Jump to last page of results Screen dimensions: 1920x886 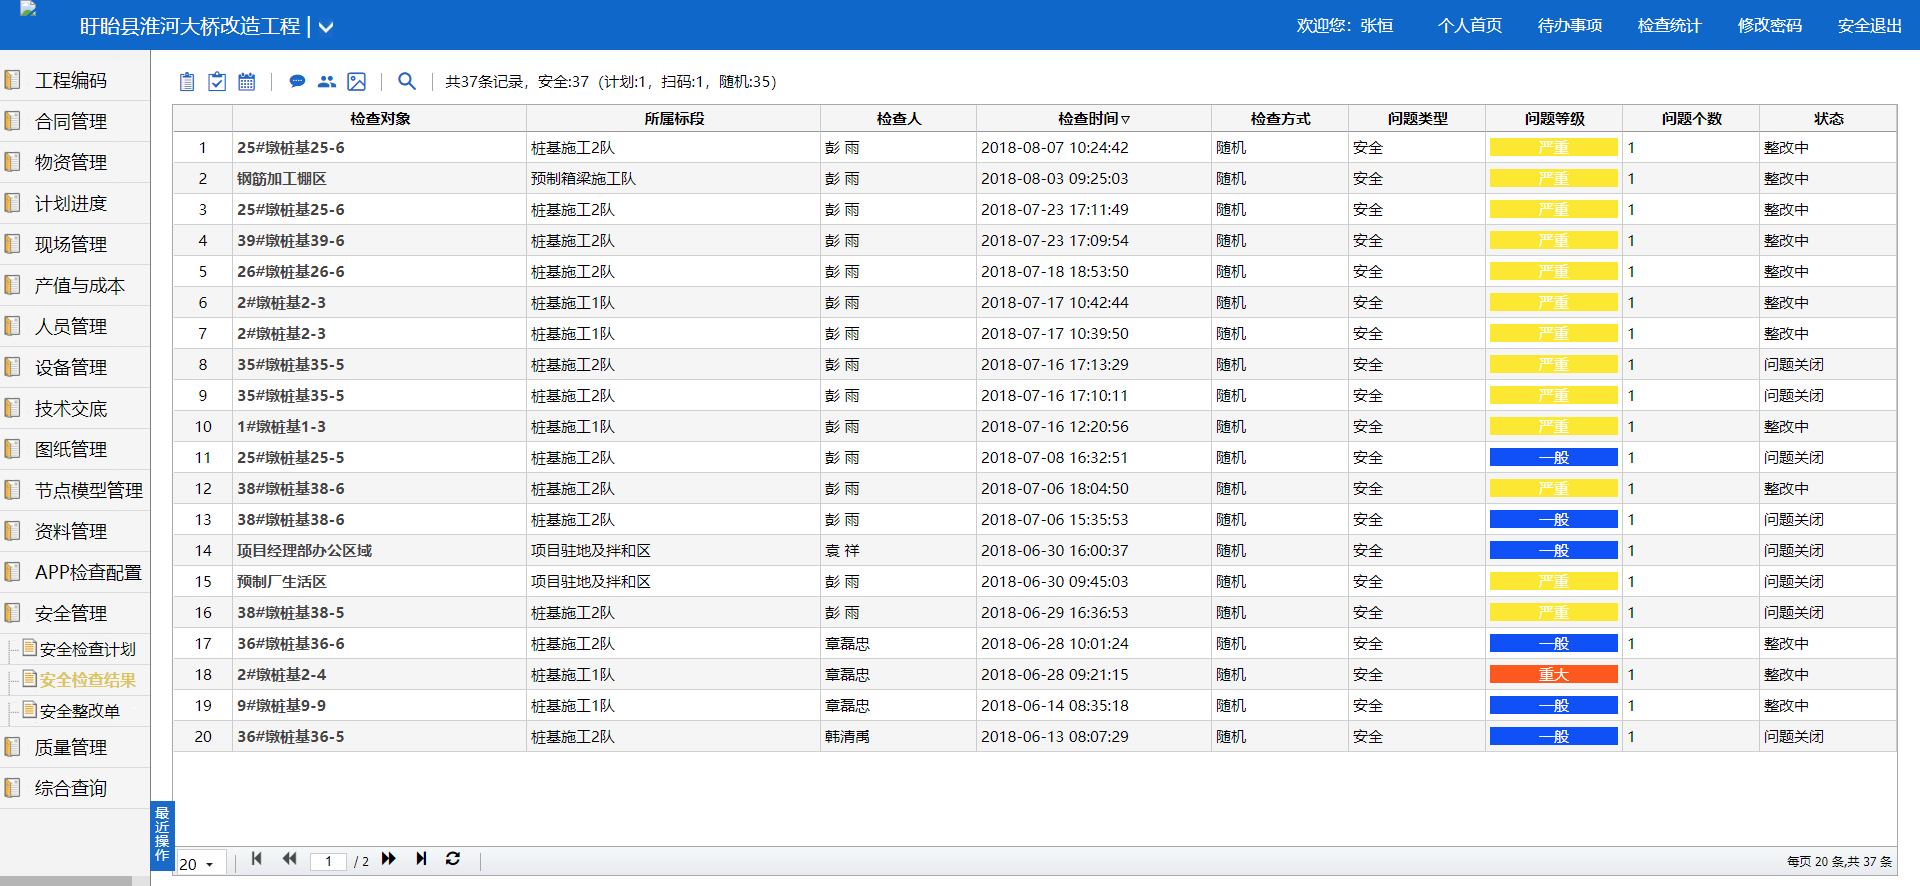click(x=422, y=859)
